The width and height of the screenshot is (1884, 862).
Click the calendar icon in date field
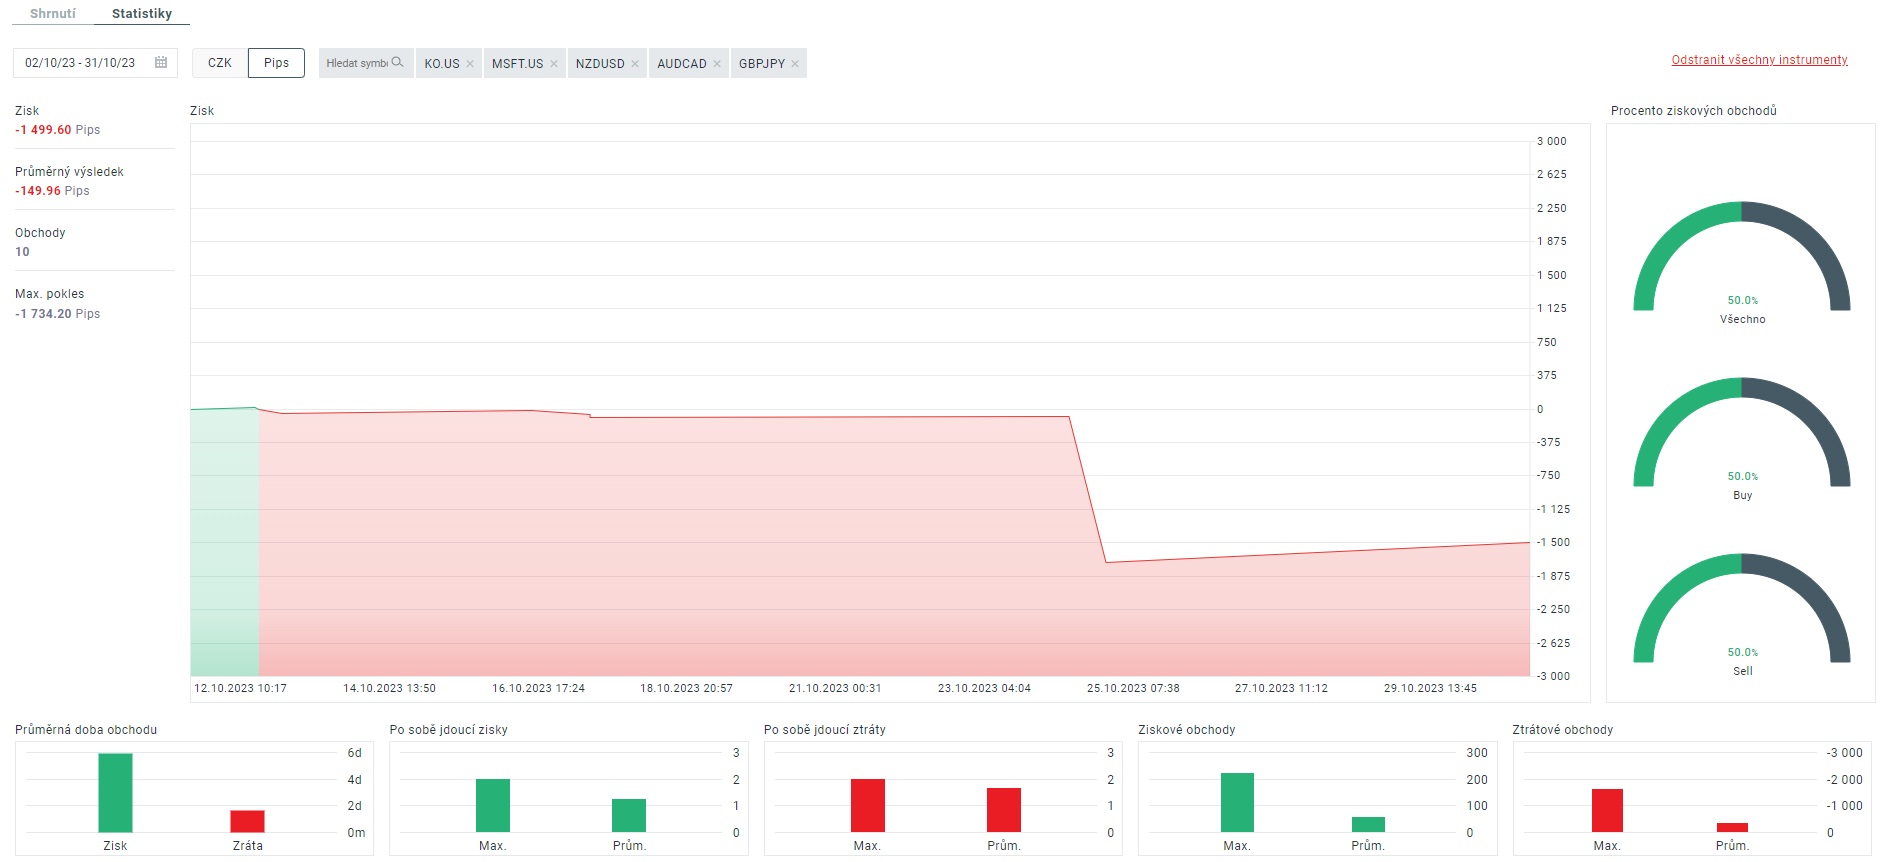click(x=161, y=63)
